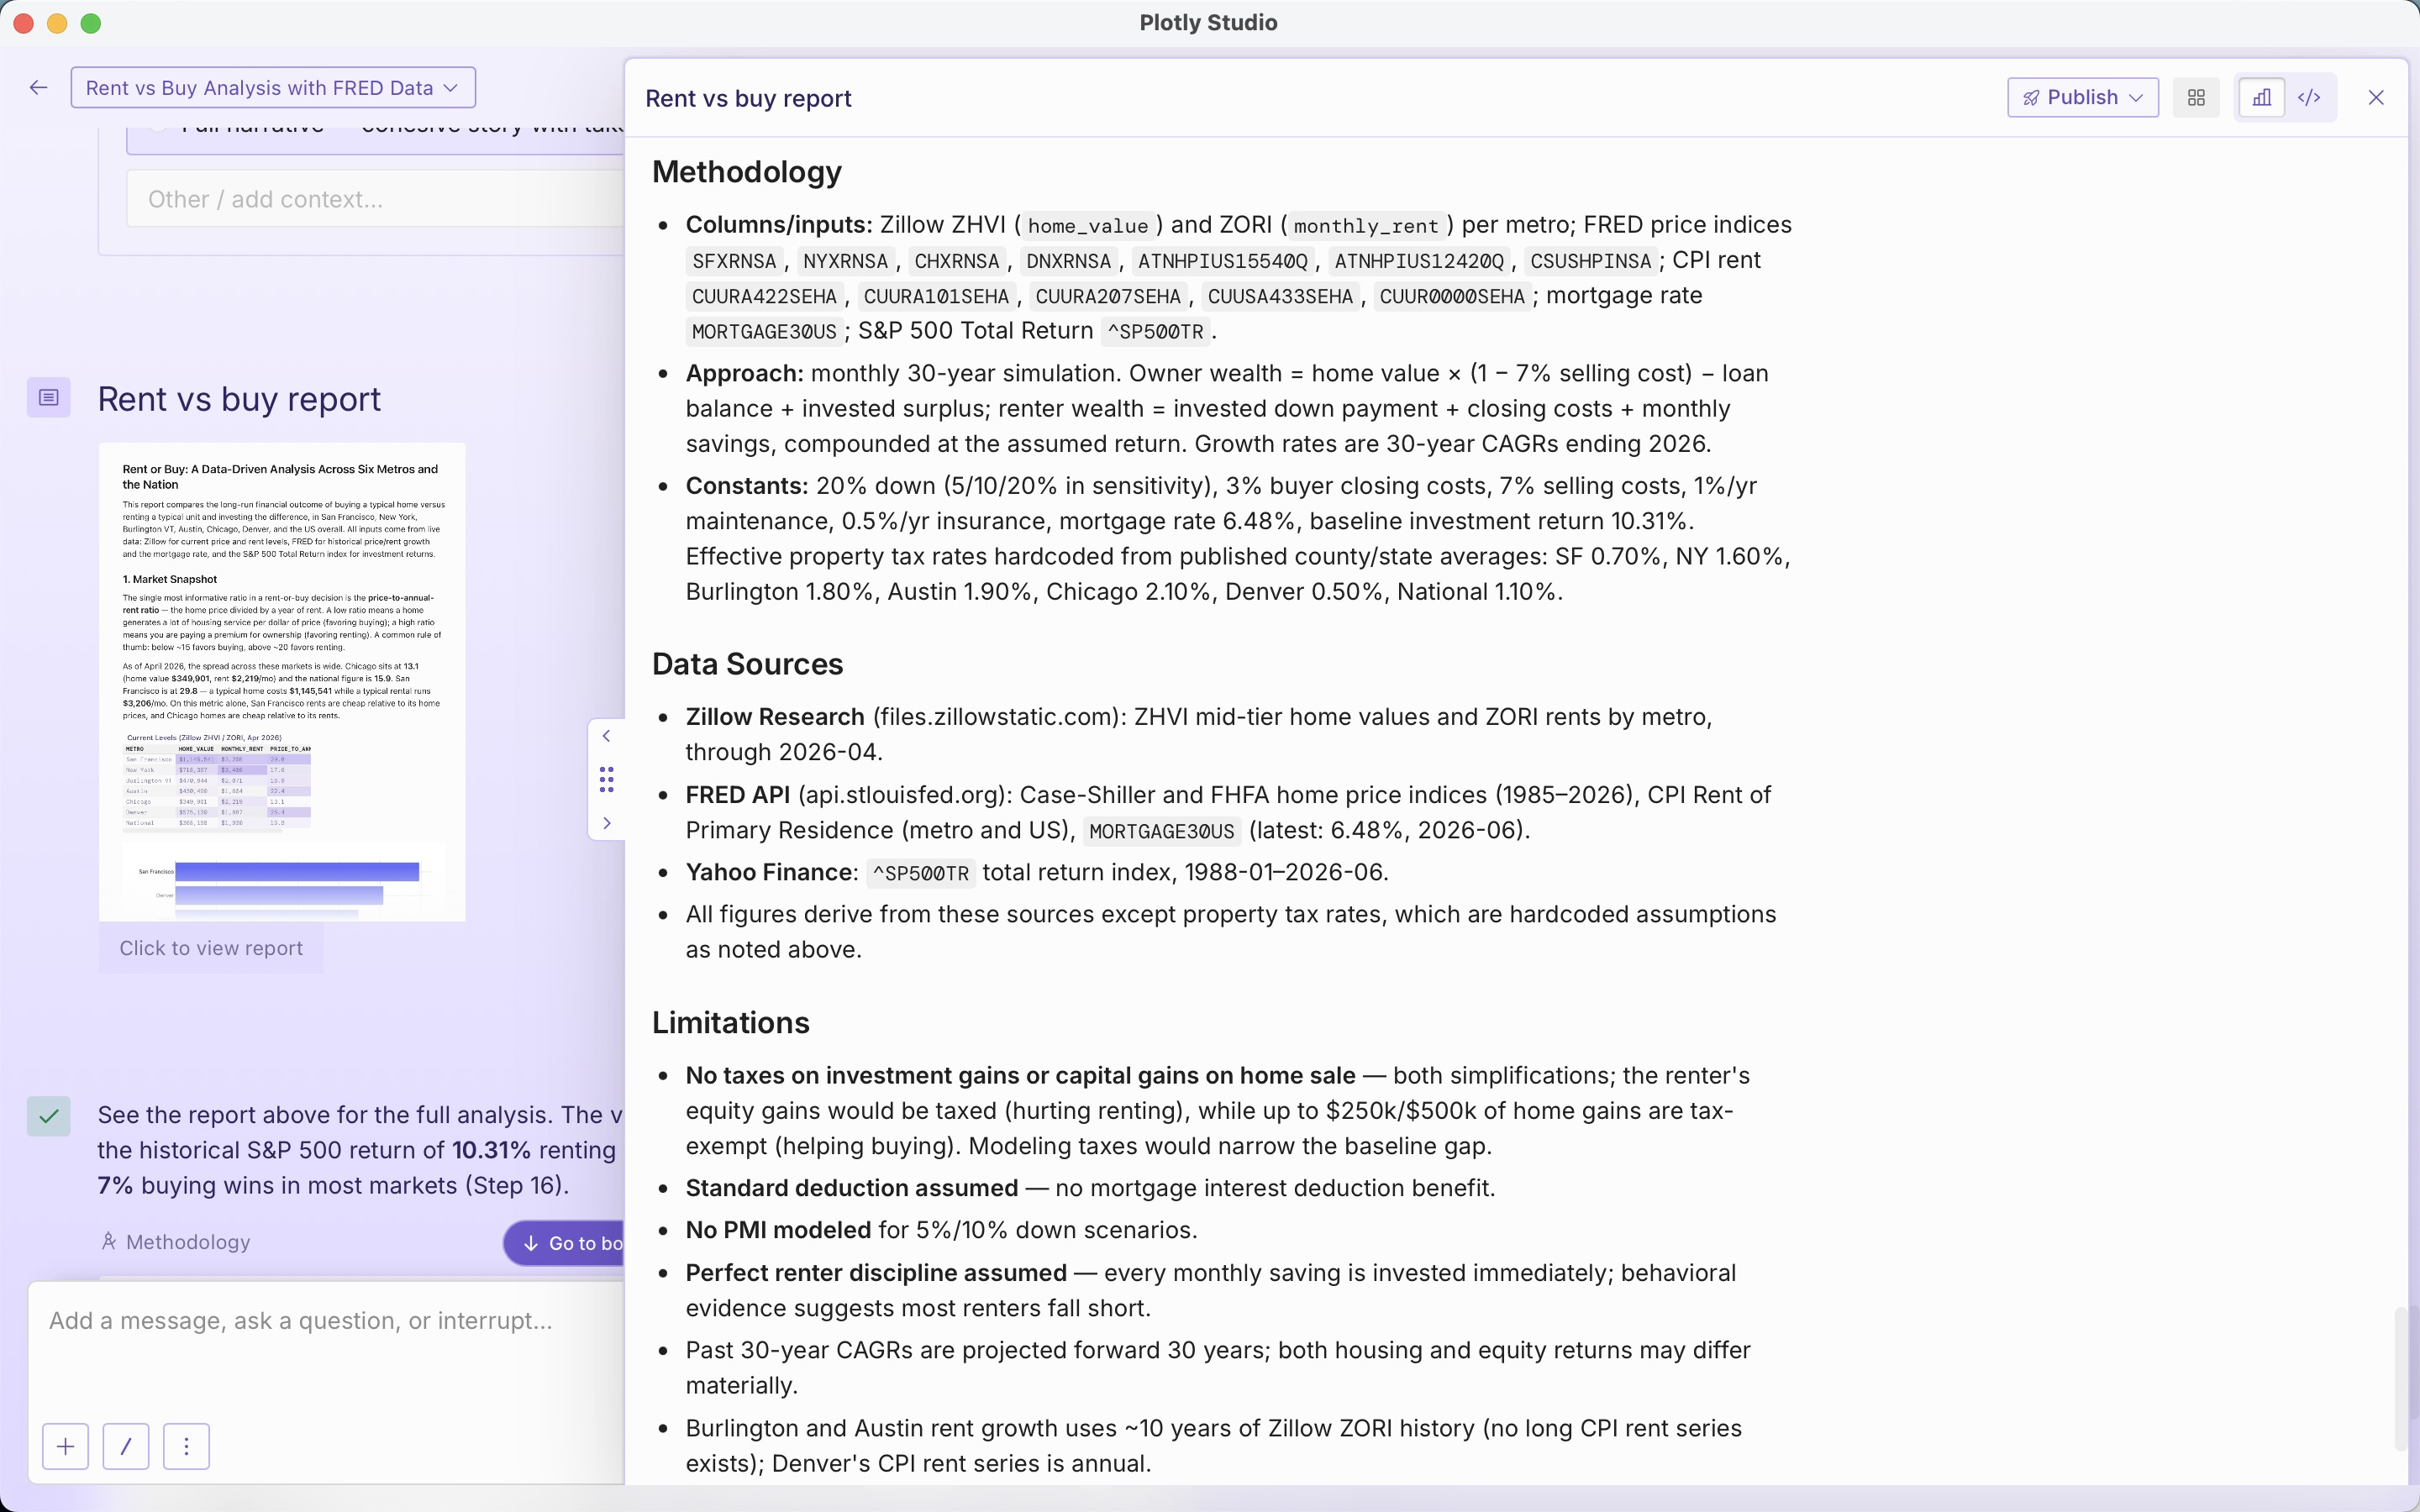2420x1512 pixels.
Task: Open the Rent vs Buy Analysis project dropdown
Action: pyautogui.click(x=273, y=88)
